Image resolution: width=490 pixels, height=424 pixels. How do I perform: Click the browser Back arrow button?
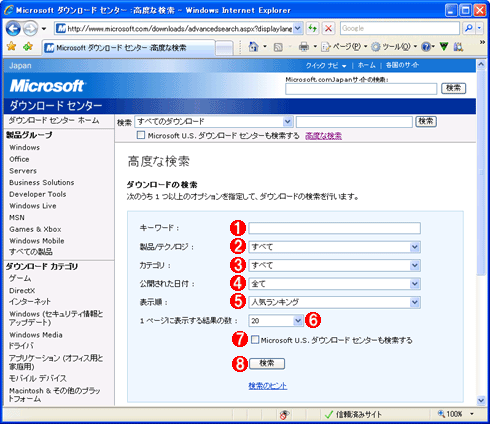tap(13, 28)
